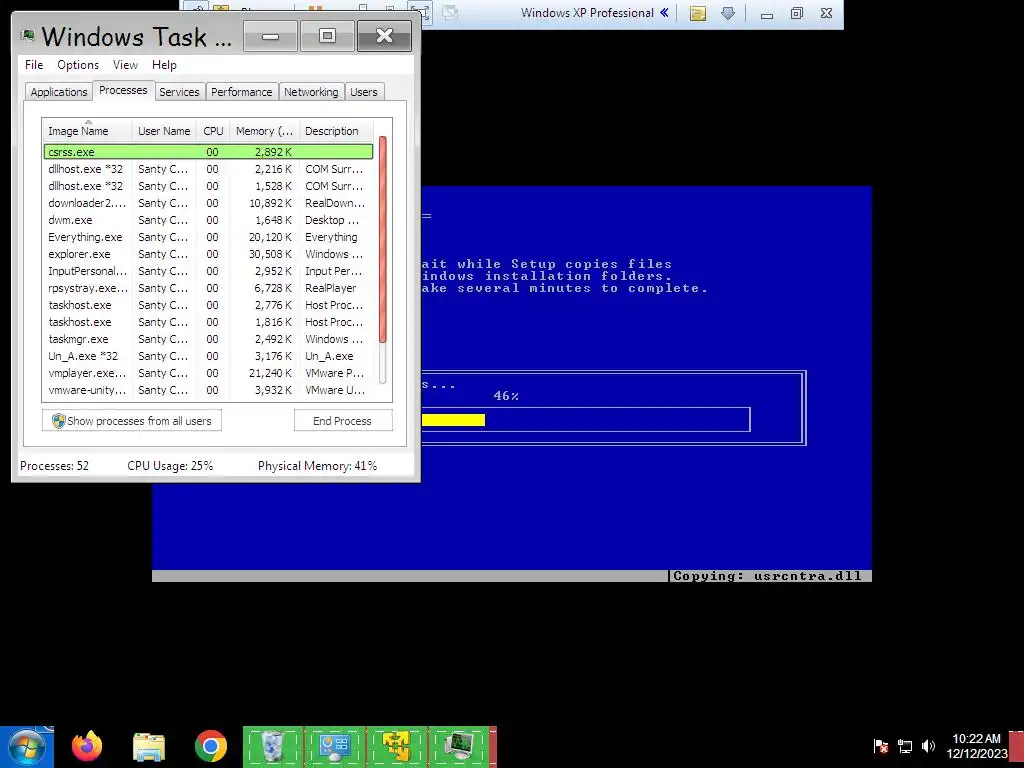Open the View menu
This screenshot has width=1024, height=768.
(x=125, y=65)
